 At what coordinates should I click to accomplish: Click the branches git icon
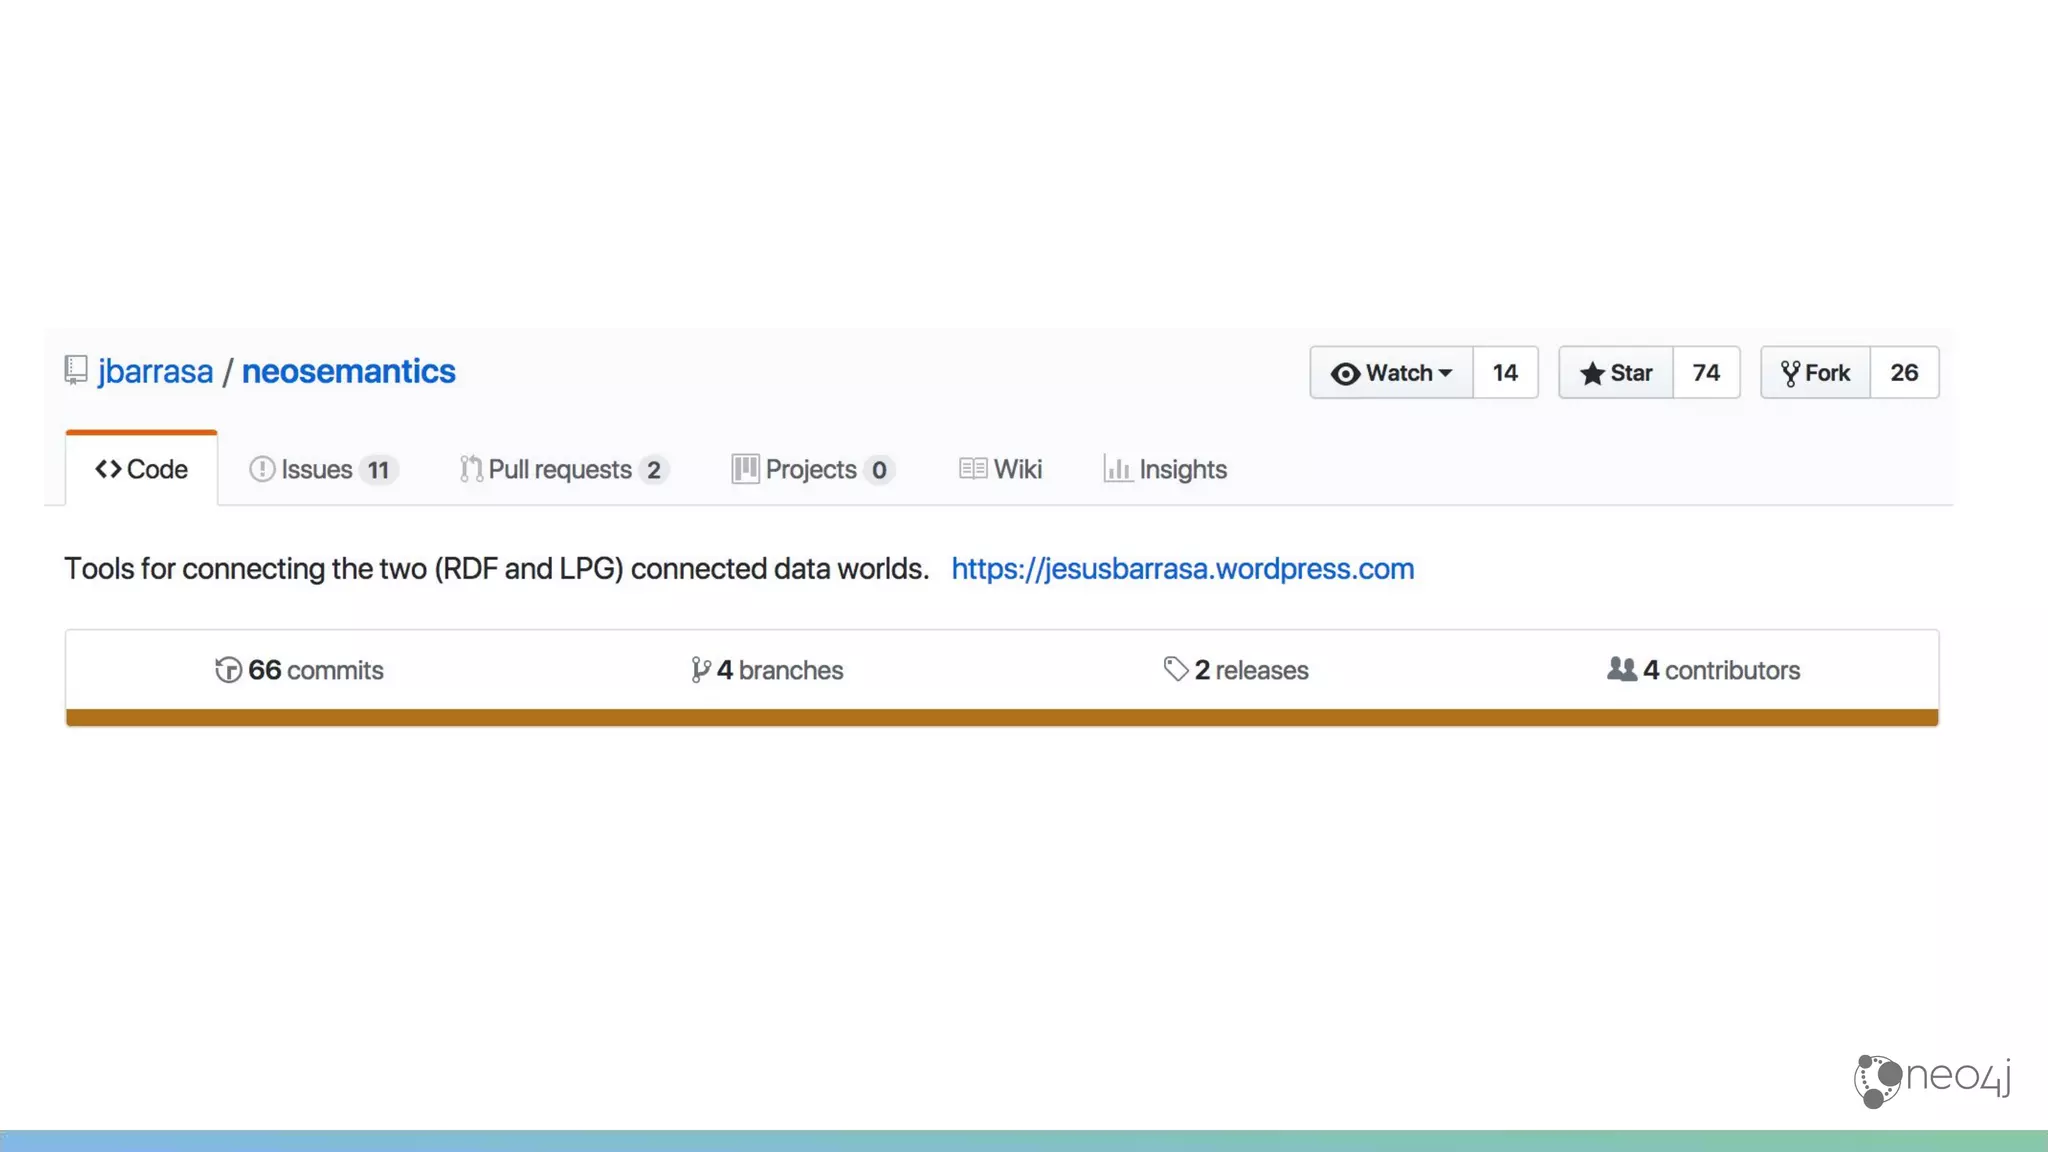pyautogui.click(x=700, y=670)
